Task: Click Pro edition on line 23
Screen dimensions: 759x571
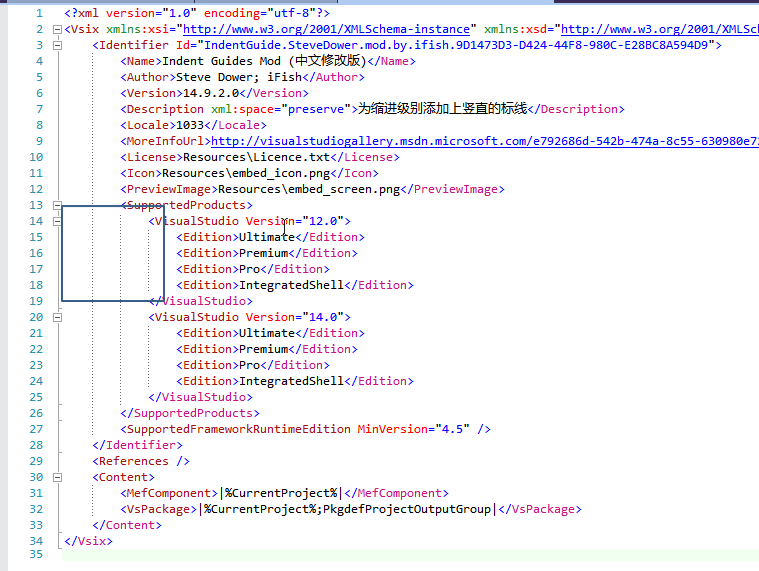Action: coord(249,365)
